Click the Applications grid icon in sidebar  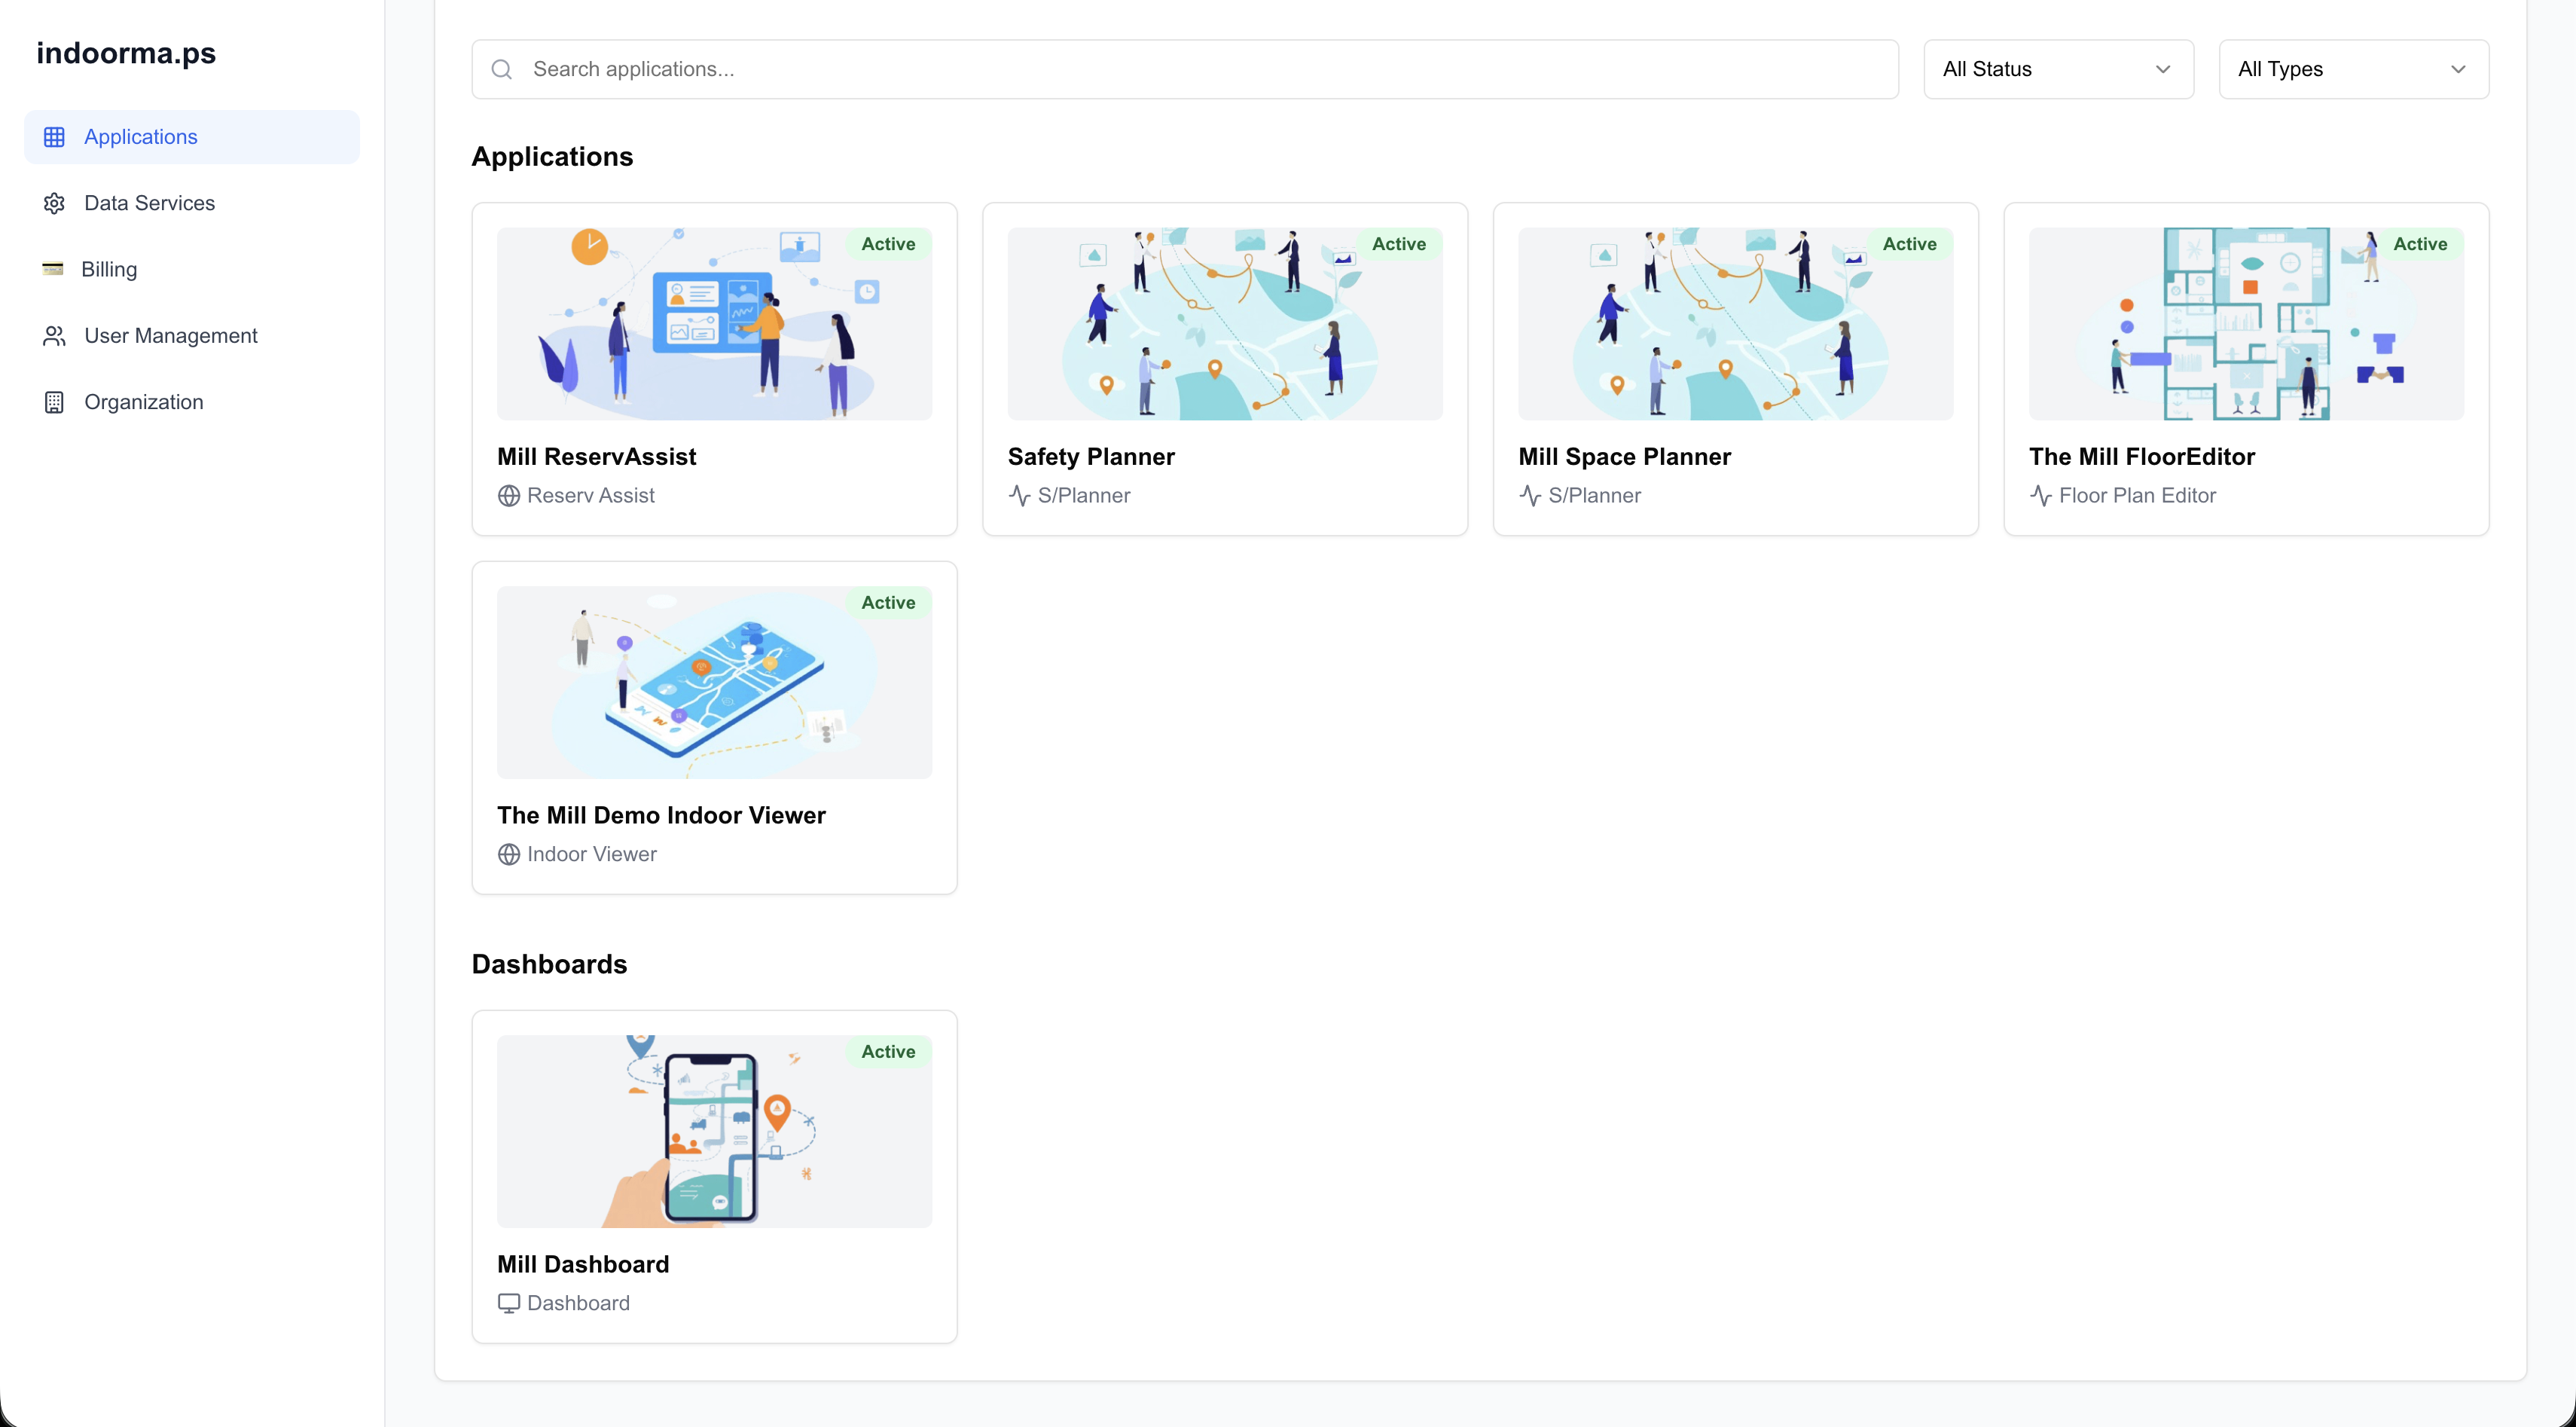coord(54,137)
